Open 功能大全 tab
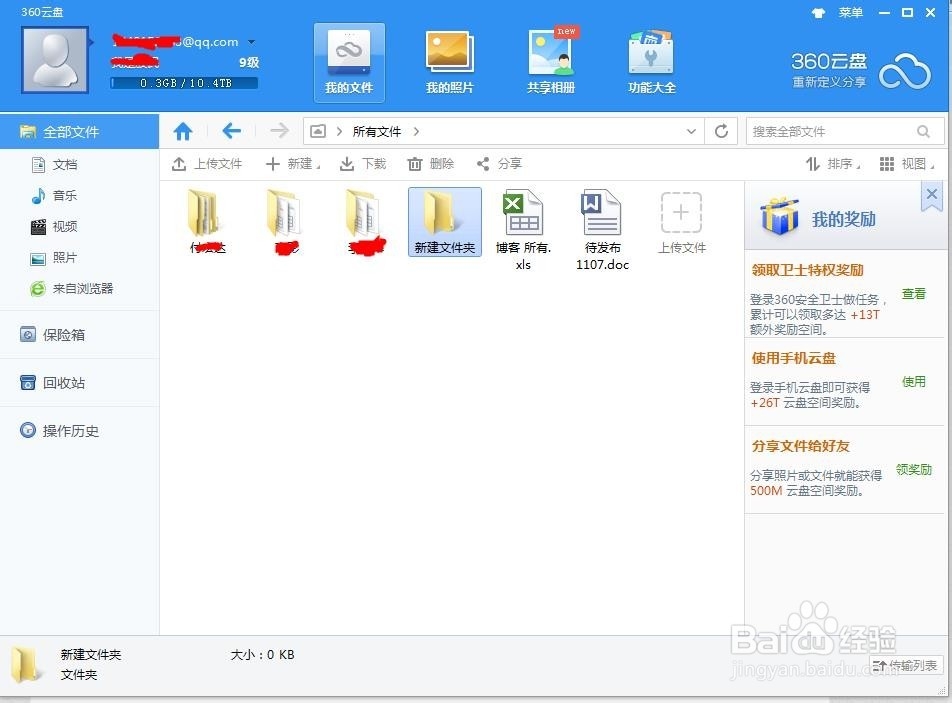The width and height of the screenshot is (952, 703). (651, 62)
